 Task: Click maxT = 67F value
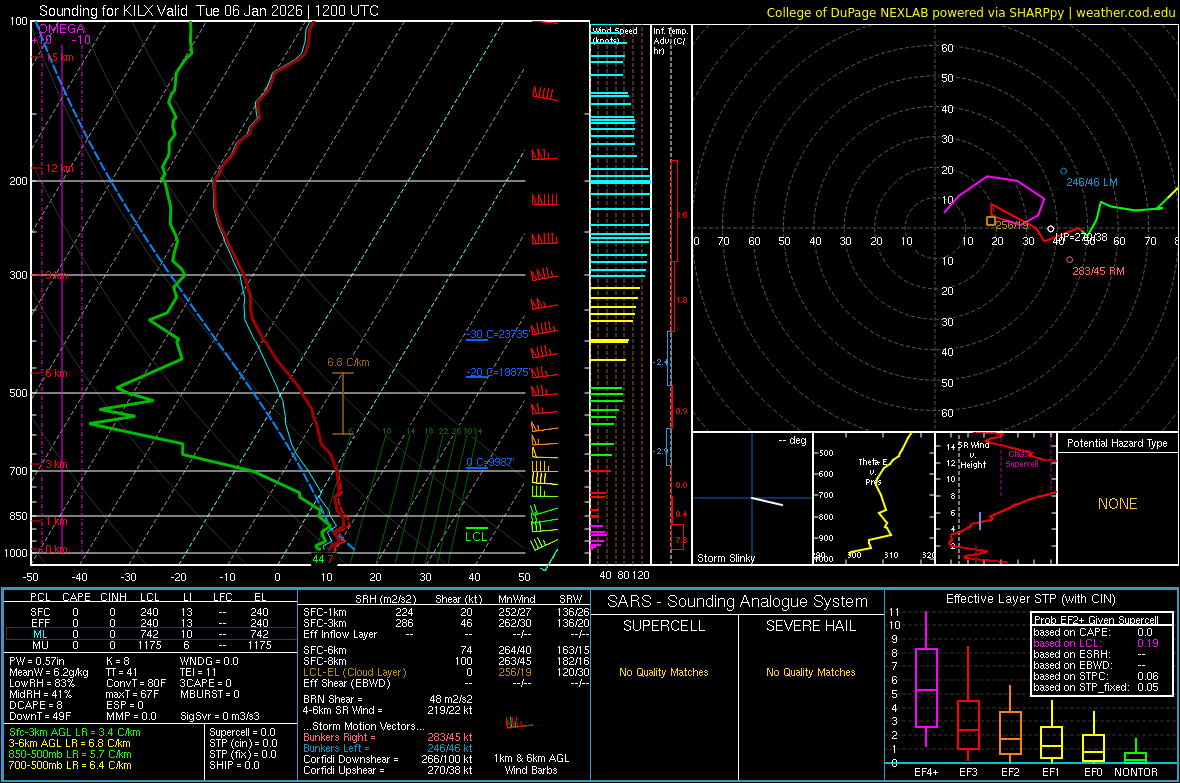[x=132, y=694]
